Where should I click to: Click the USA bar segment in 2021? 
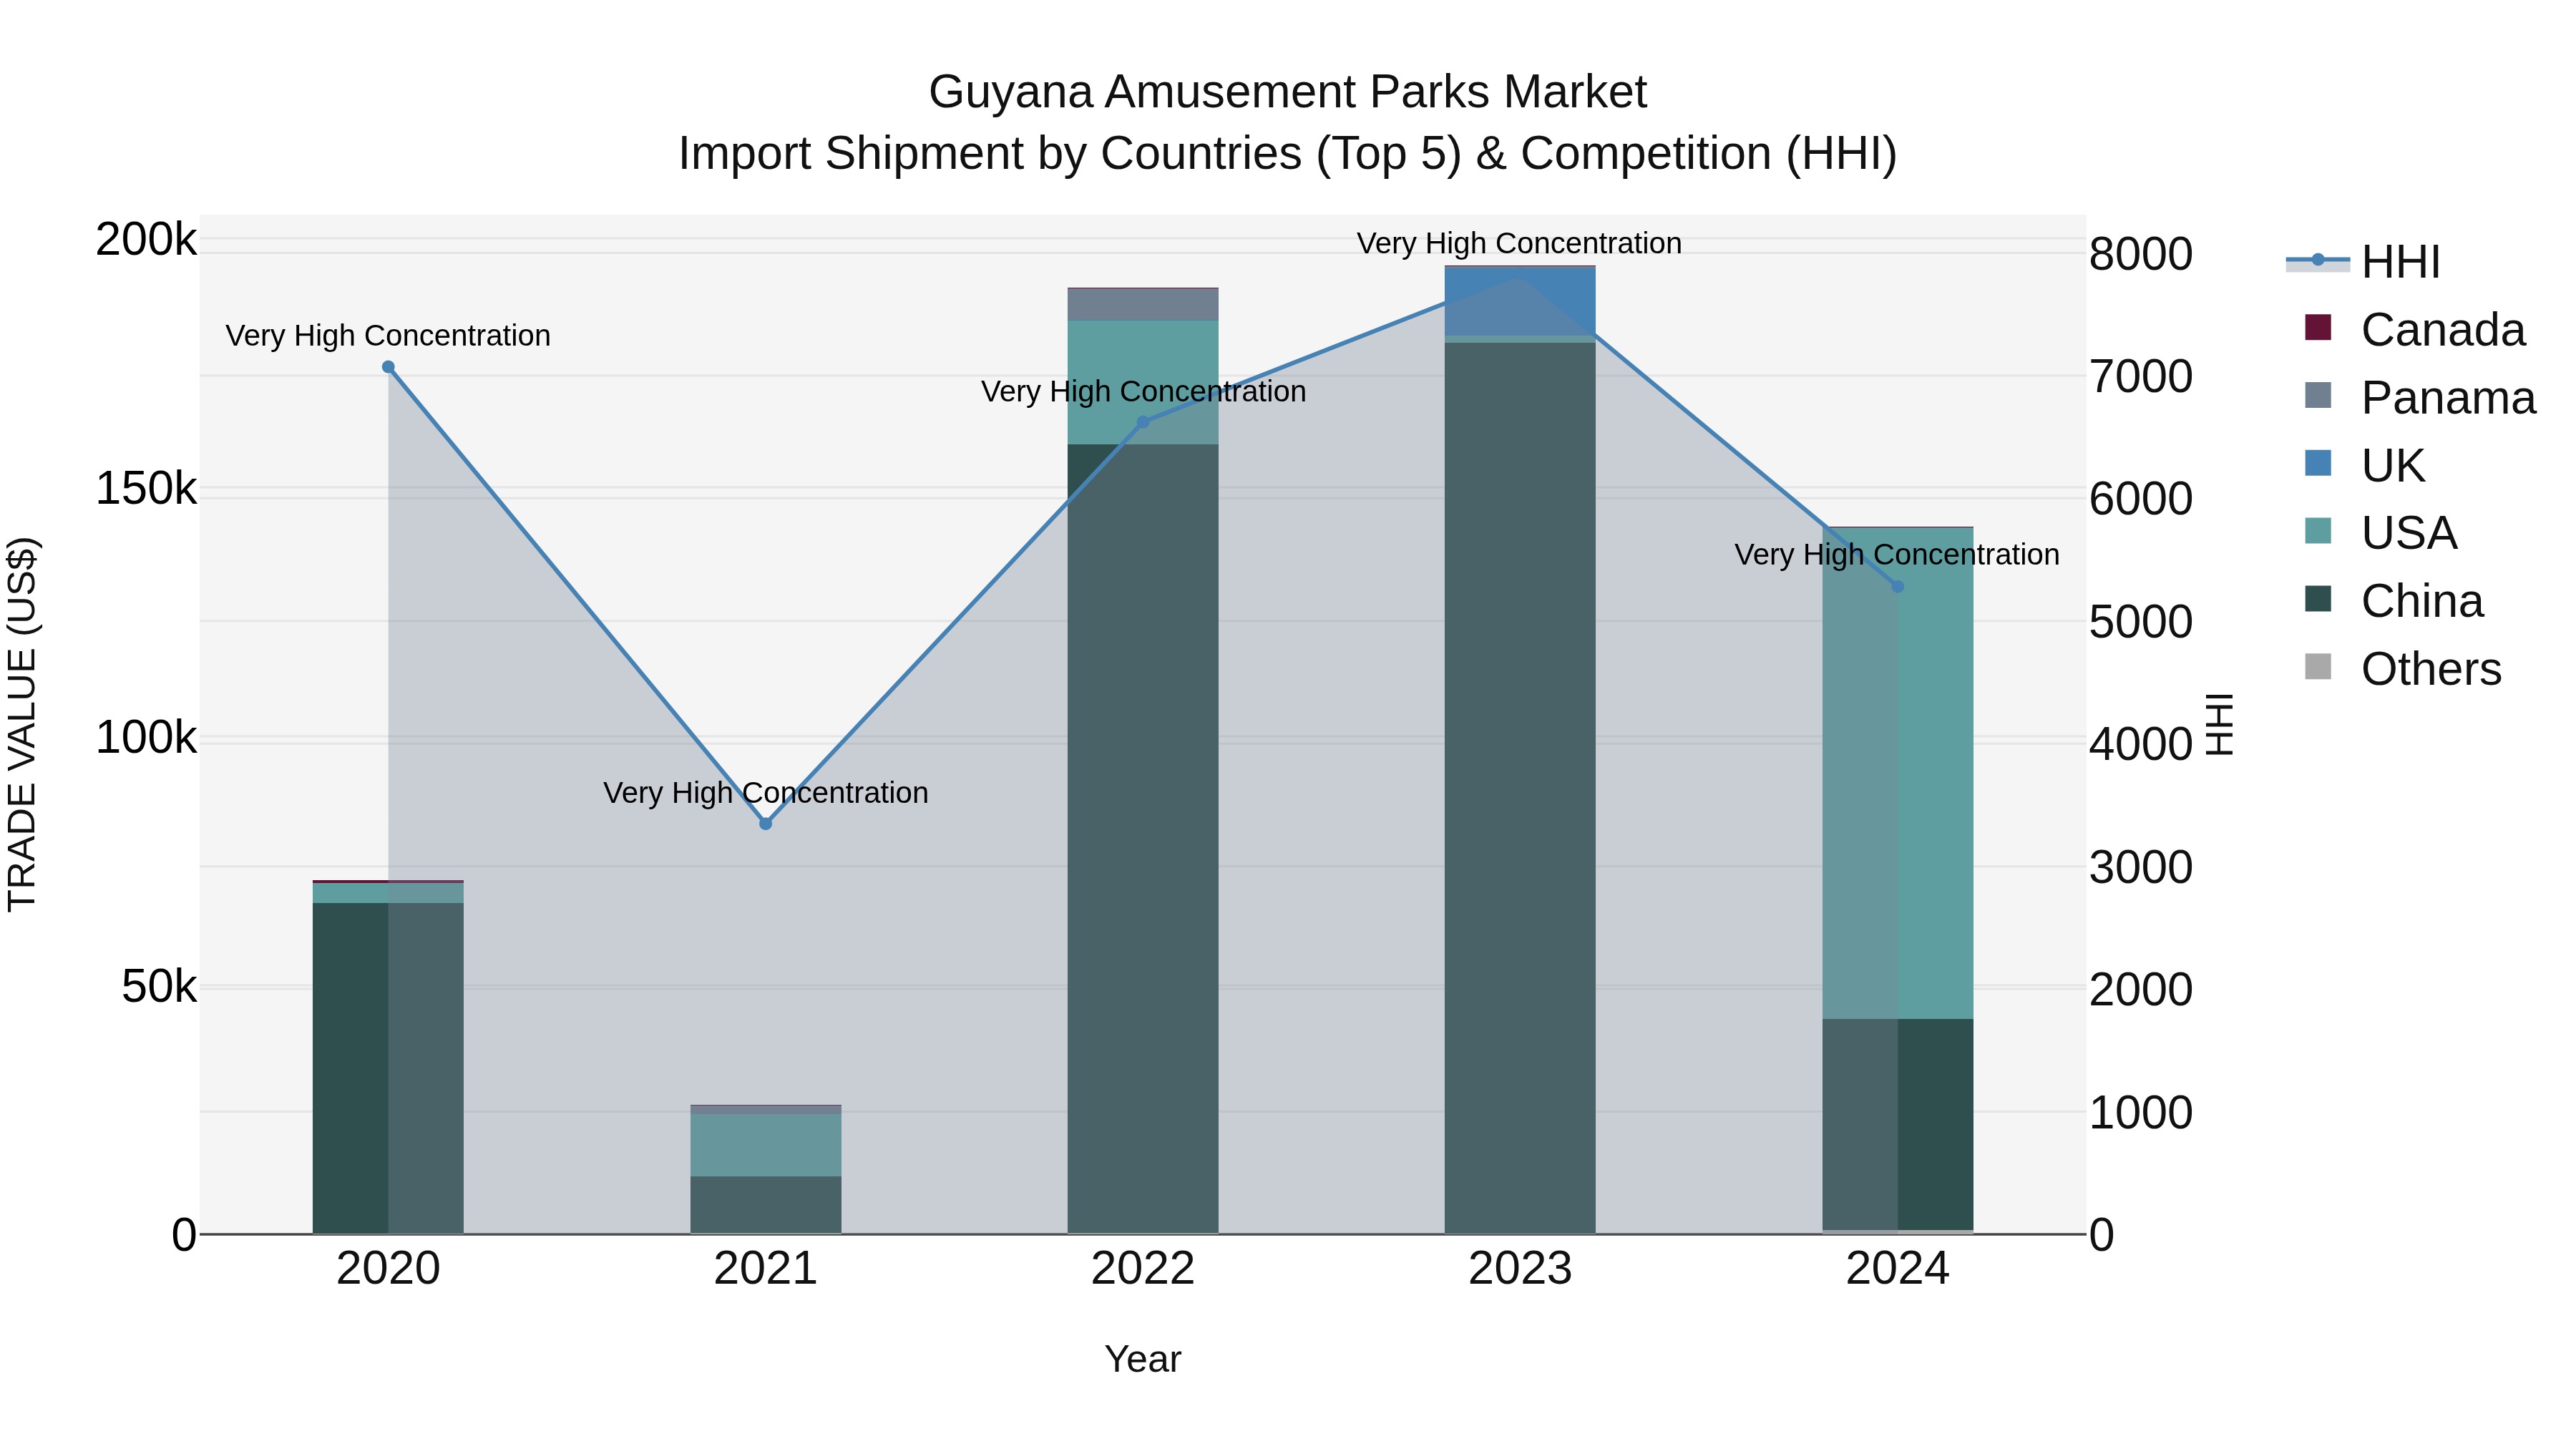pyautogui.click(x=766, y=1145)
